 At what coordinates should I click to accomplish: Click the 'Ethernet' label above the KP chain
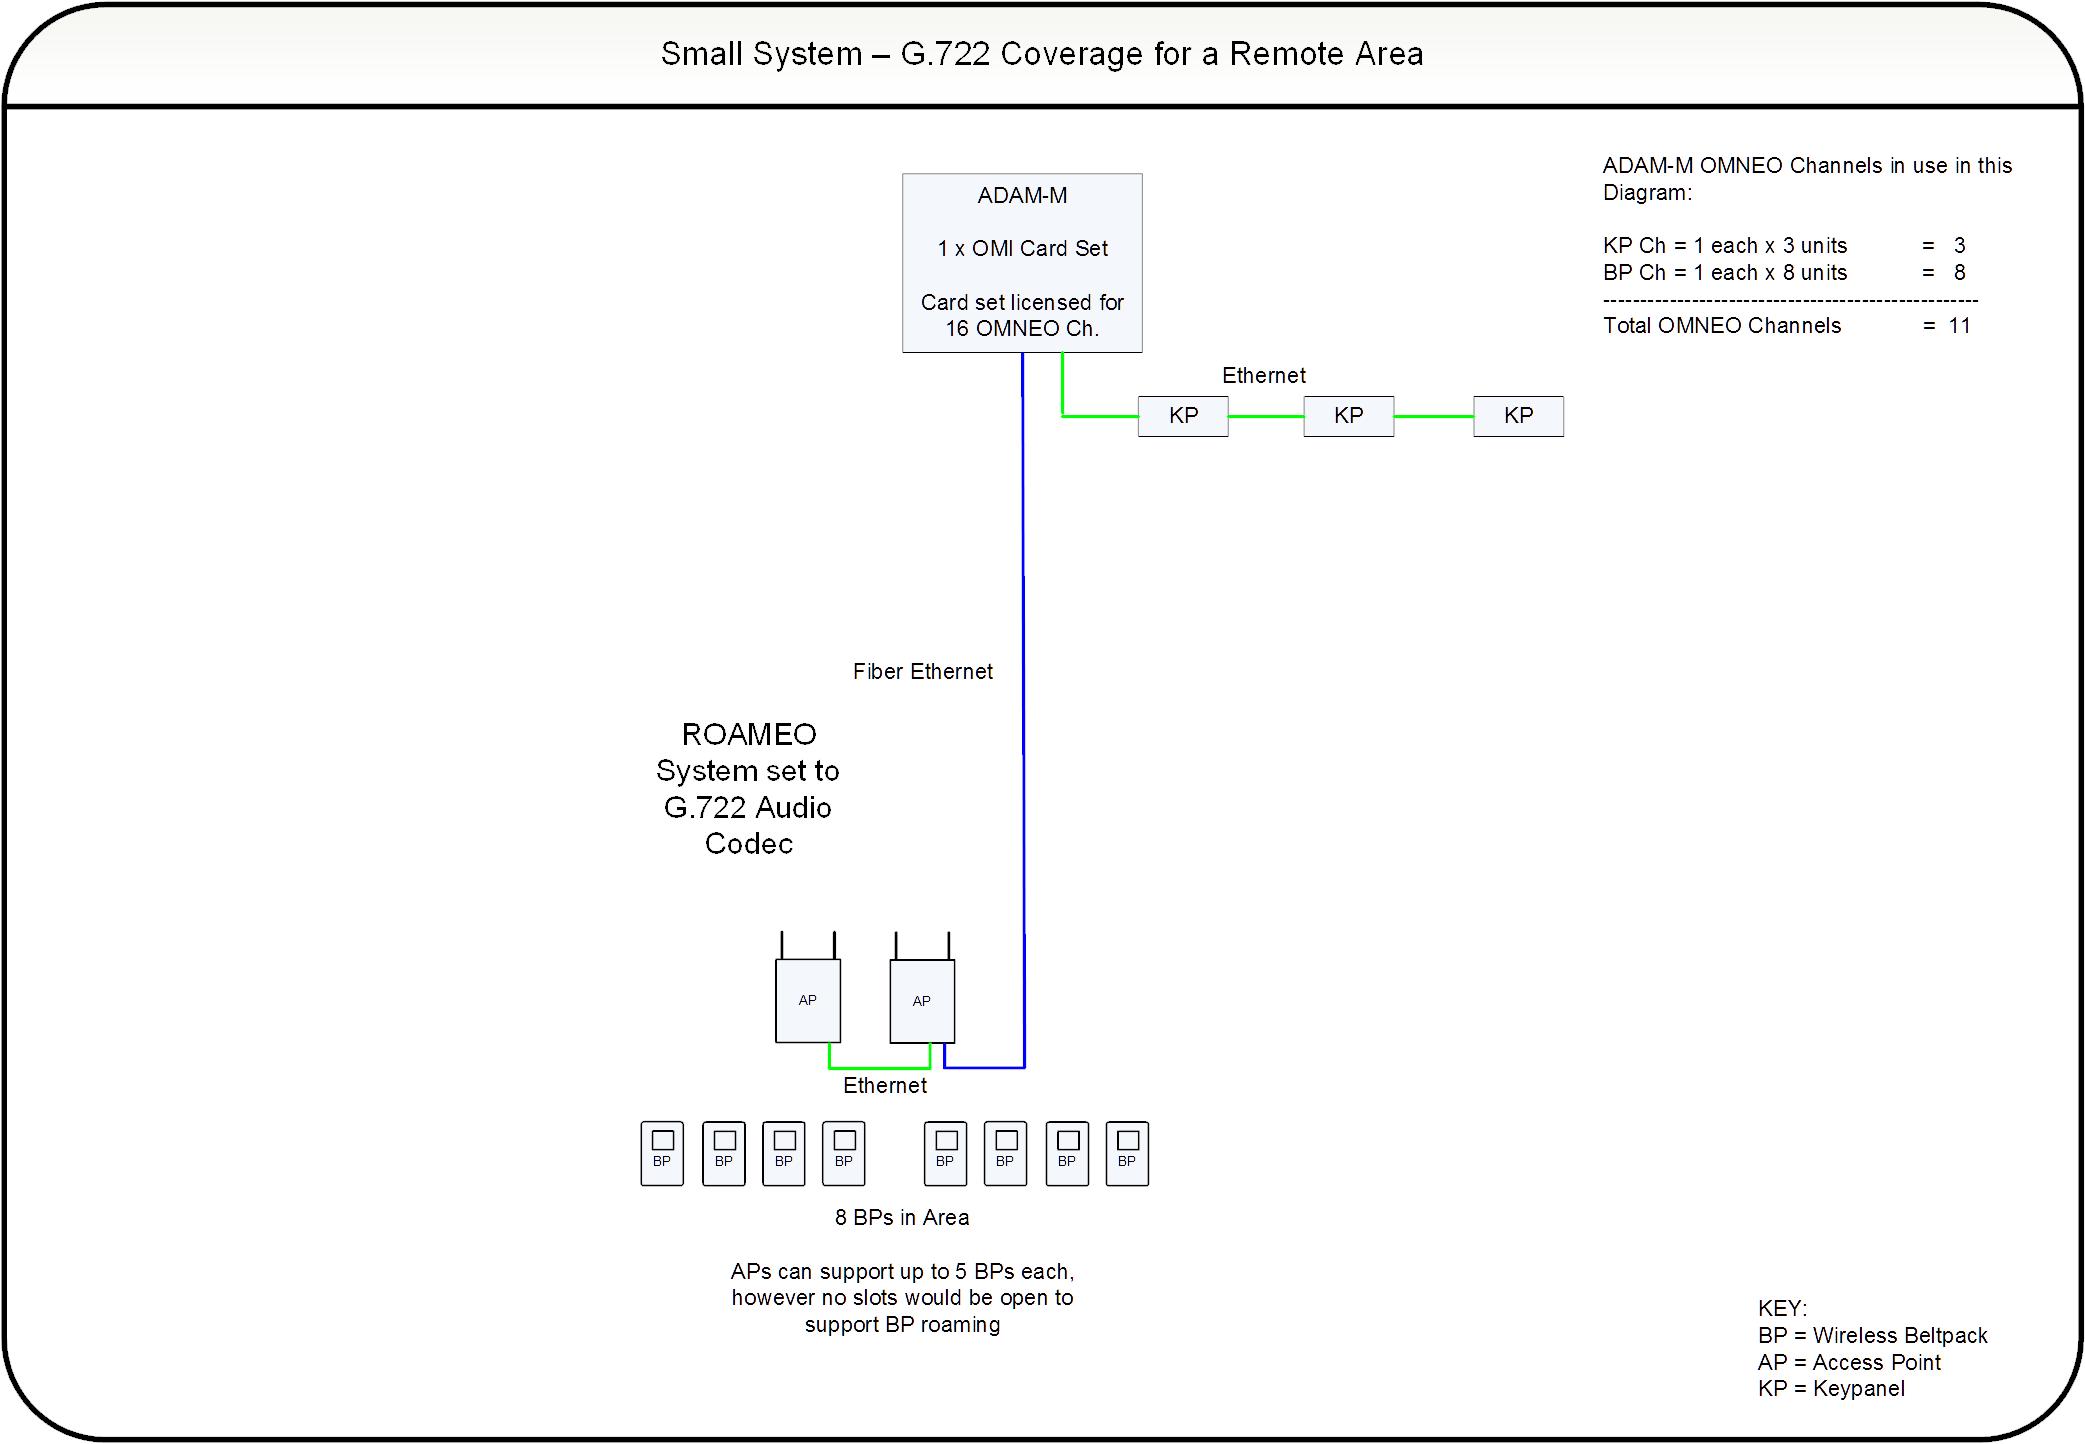1264,376
